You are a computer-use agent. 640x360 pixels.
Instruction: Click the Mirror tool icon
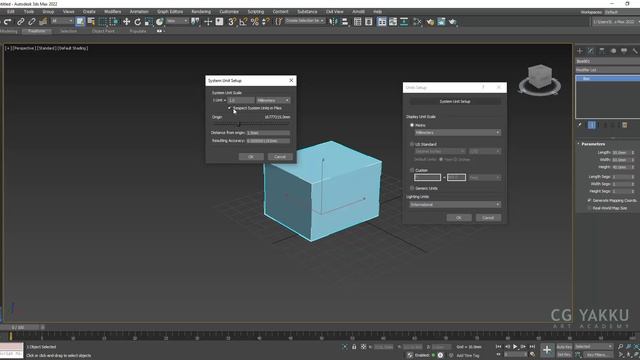tap(333, 22)
